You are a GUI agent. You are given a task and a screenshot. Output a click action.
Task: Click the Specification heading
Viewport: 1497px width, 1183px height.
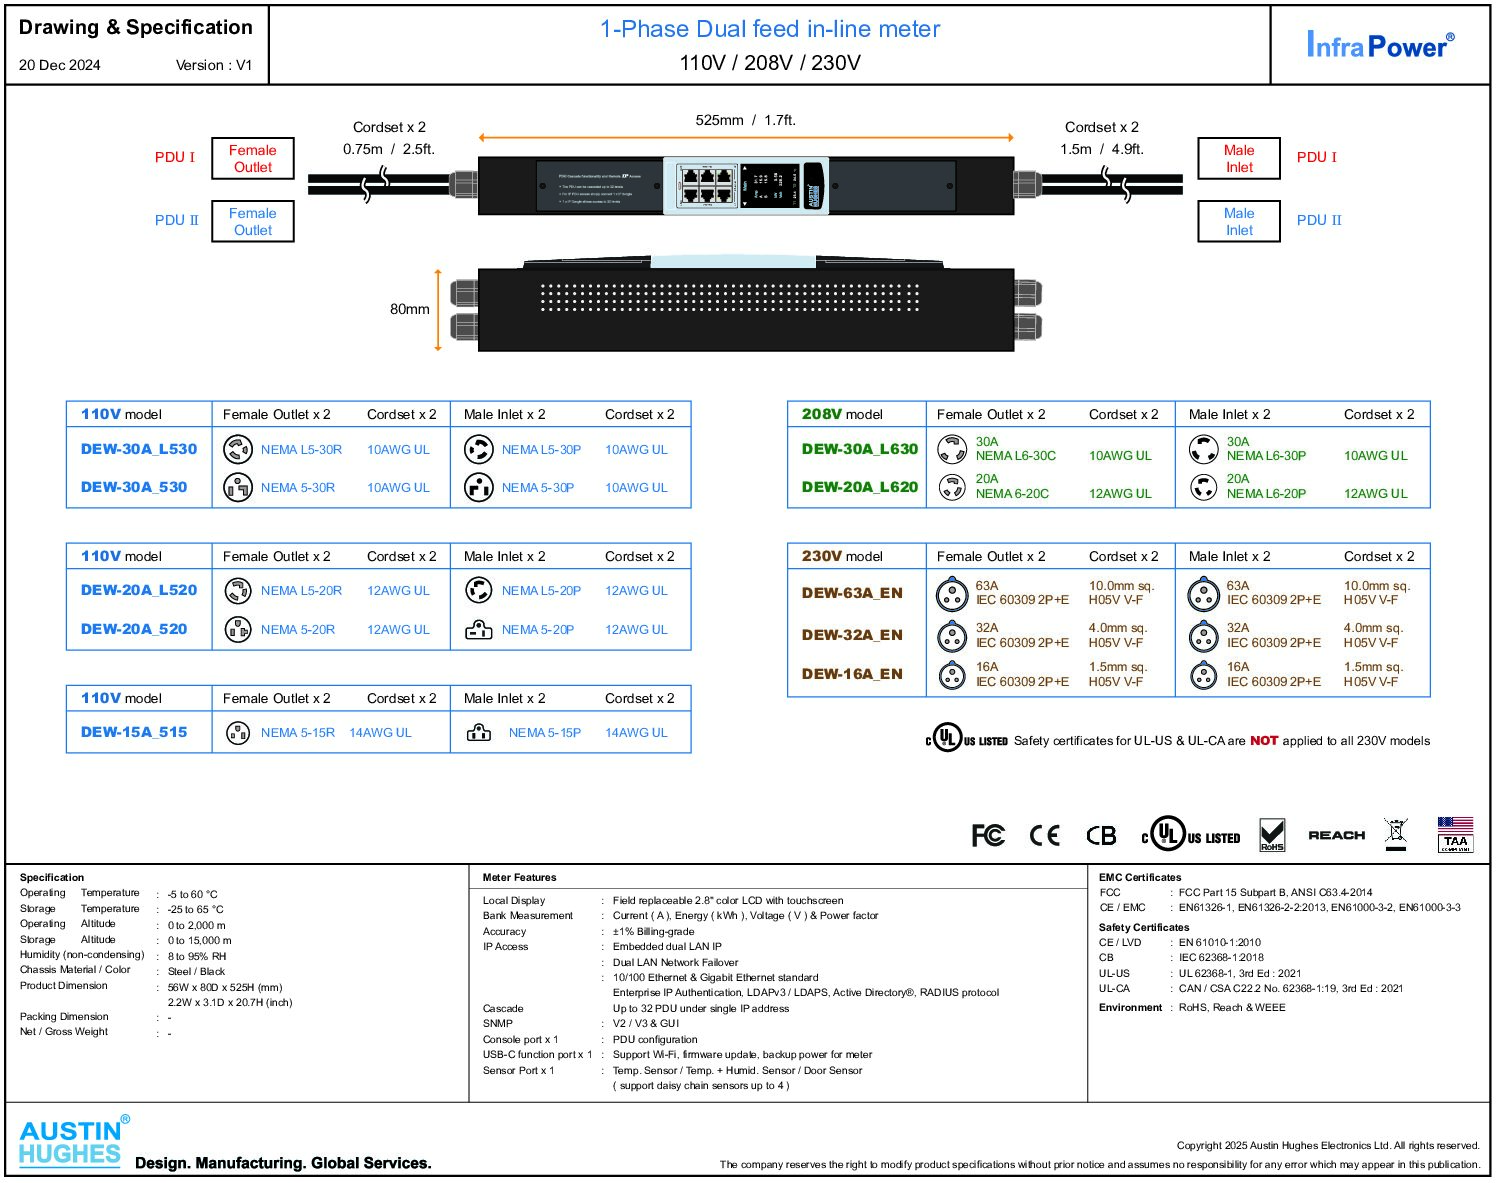click(52, 878)
